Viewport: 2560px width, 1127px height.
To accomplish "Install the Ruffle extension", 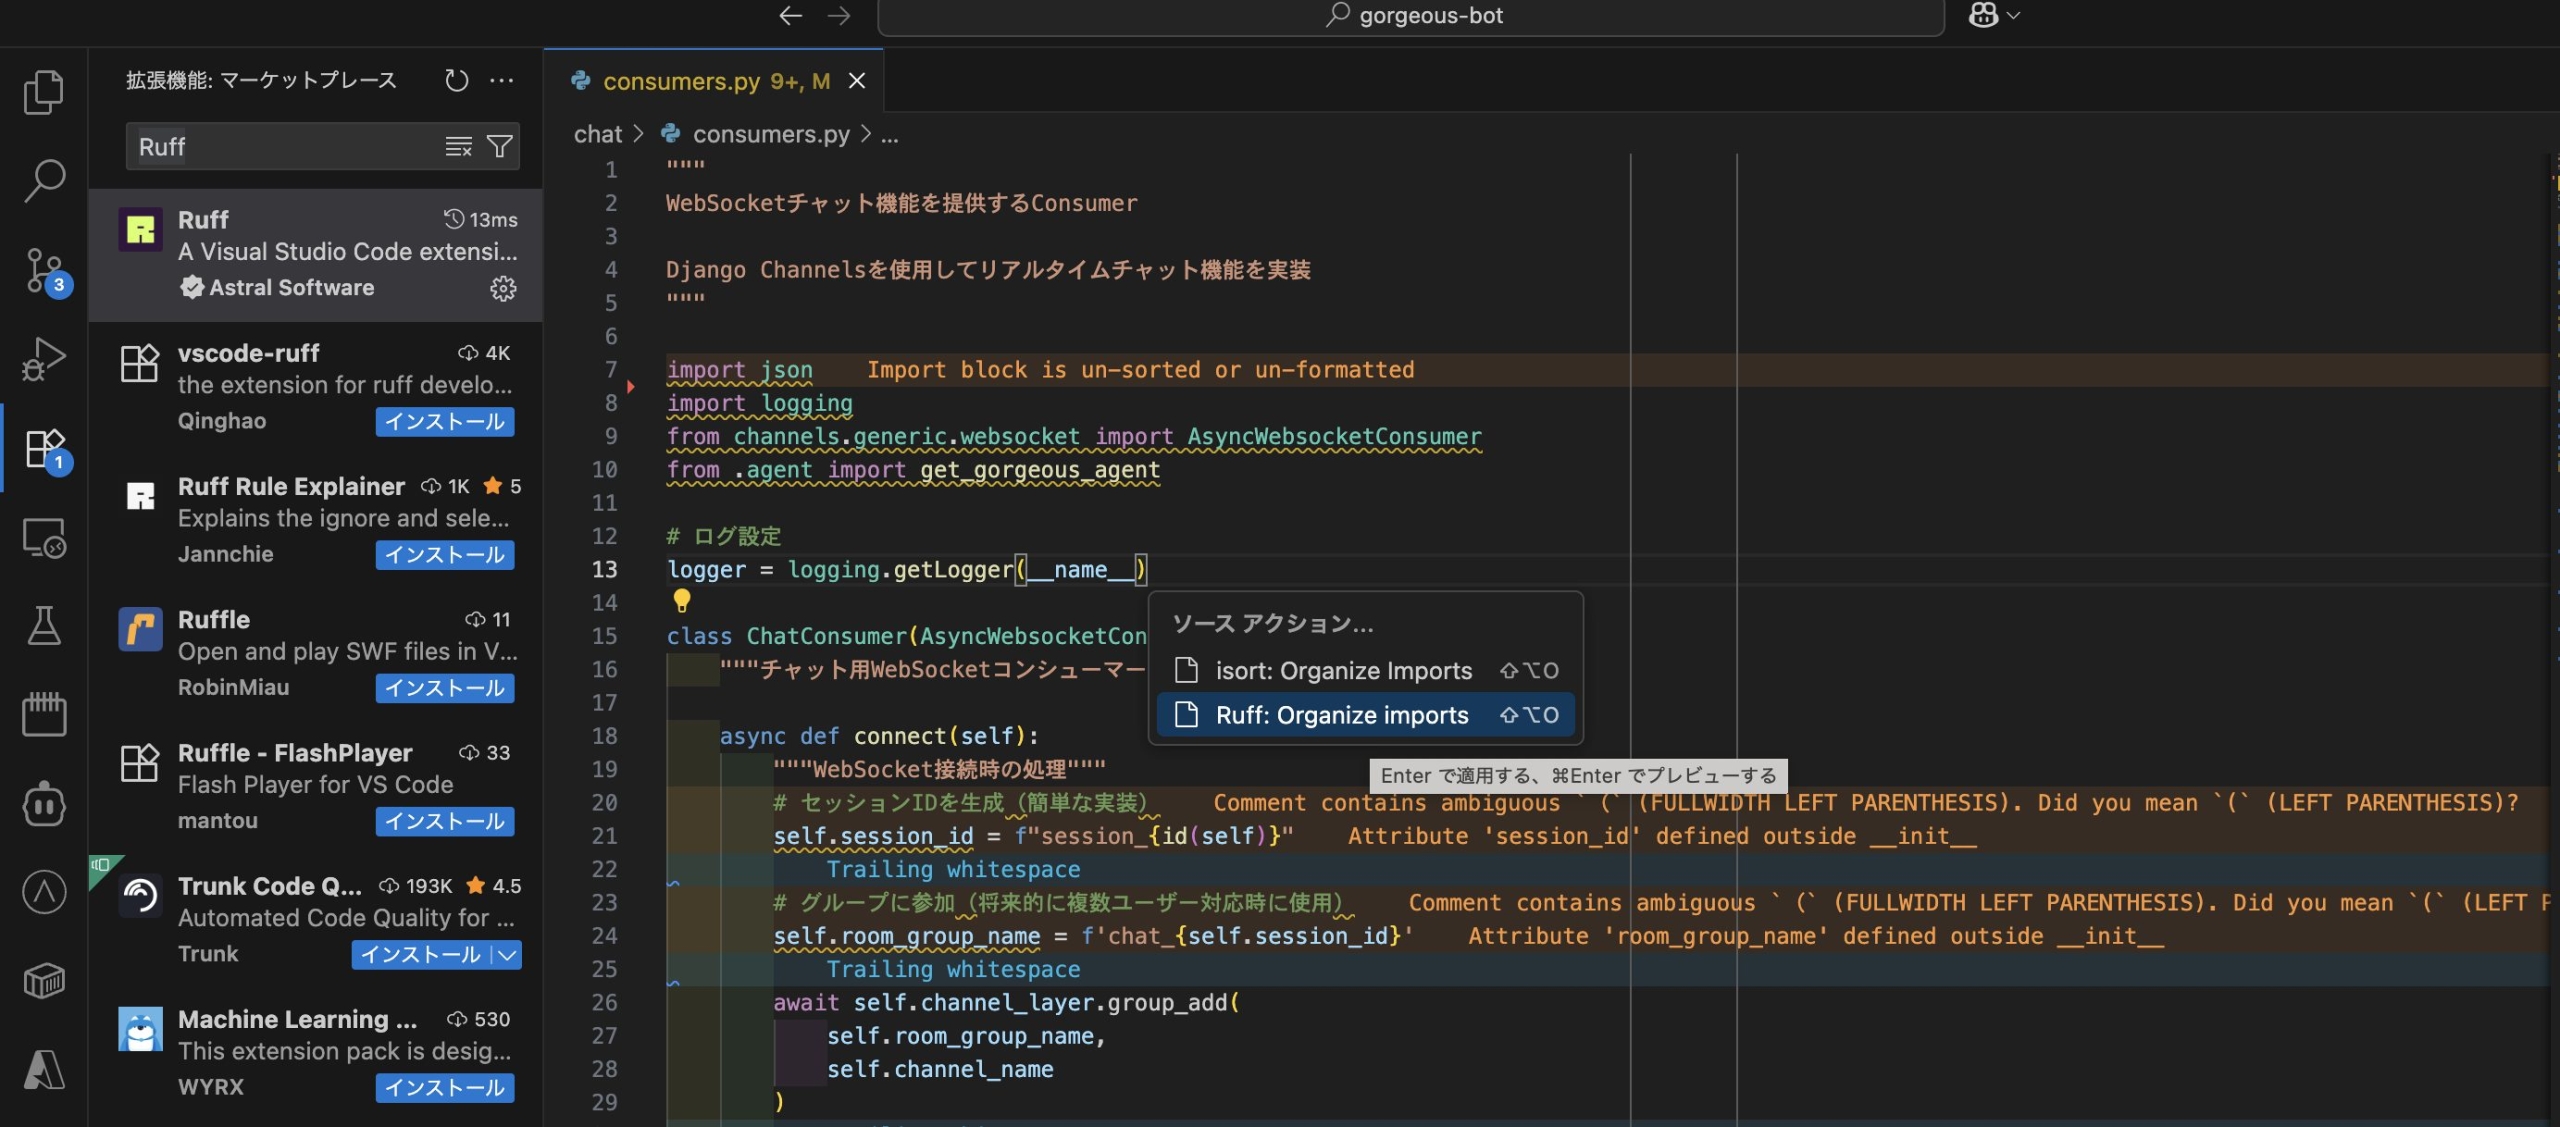I will click(x=445, y=688).
